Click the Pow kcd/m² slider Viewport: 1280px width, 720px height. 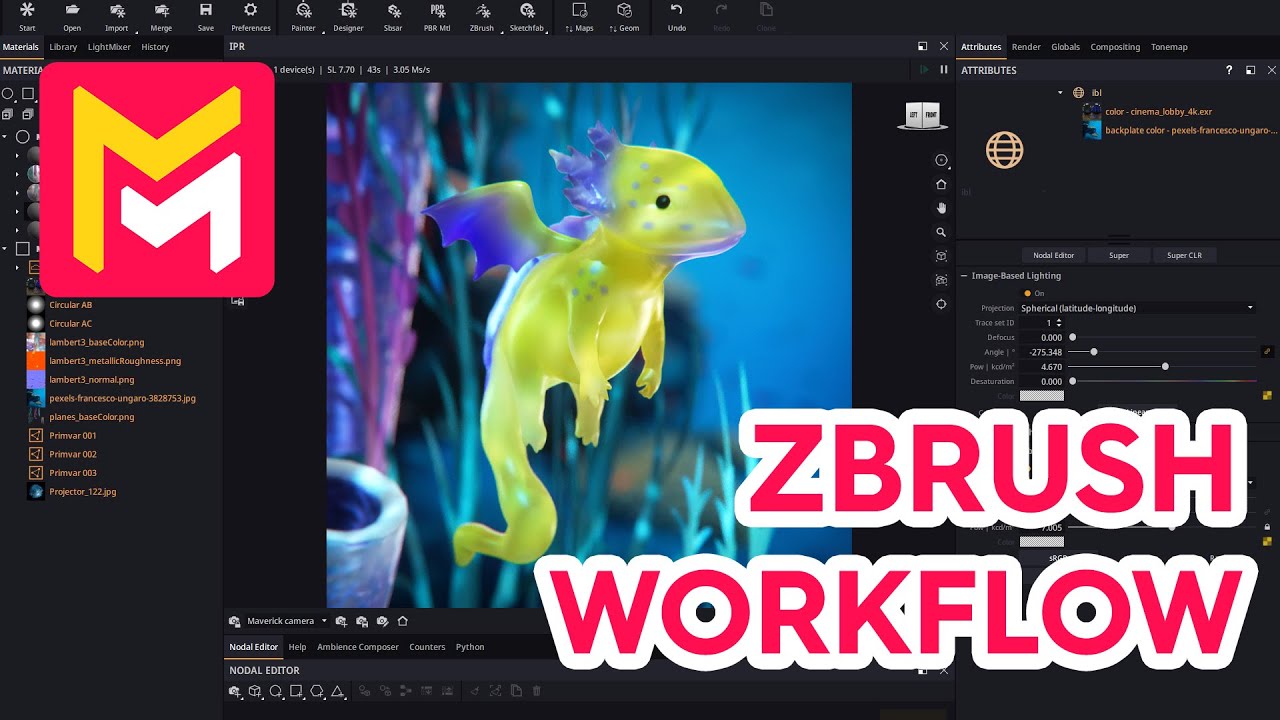[x=1163, y=367]
